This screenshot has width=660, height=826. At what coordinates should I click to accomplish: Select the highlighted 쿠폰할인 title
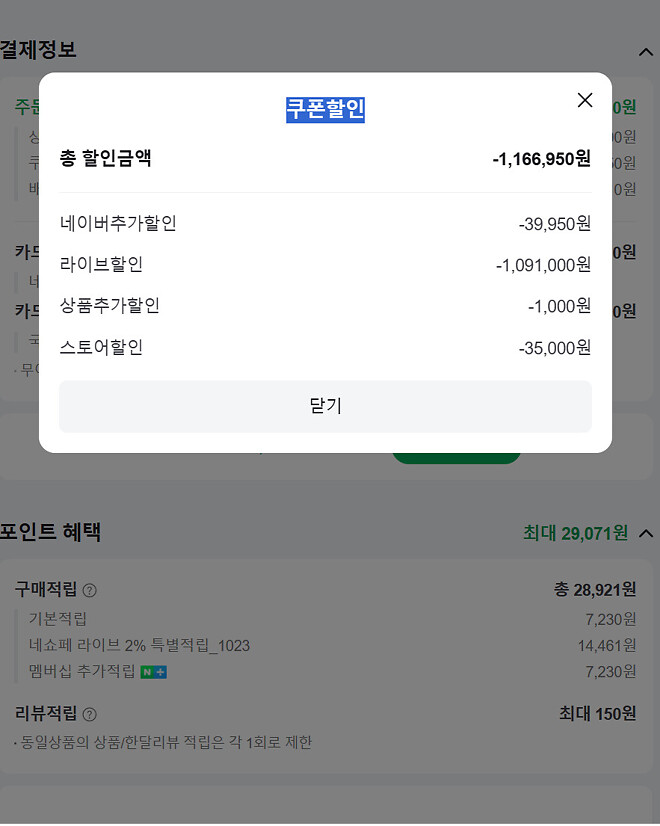[x=325, y=107]
